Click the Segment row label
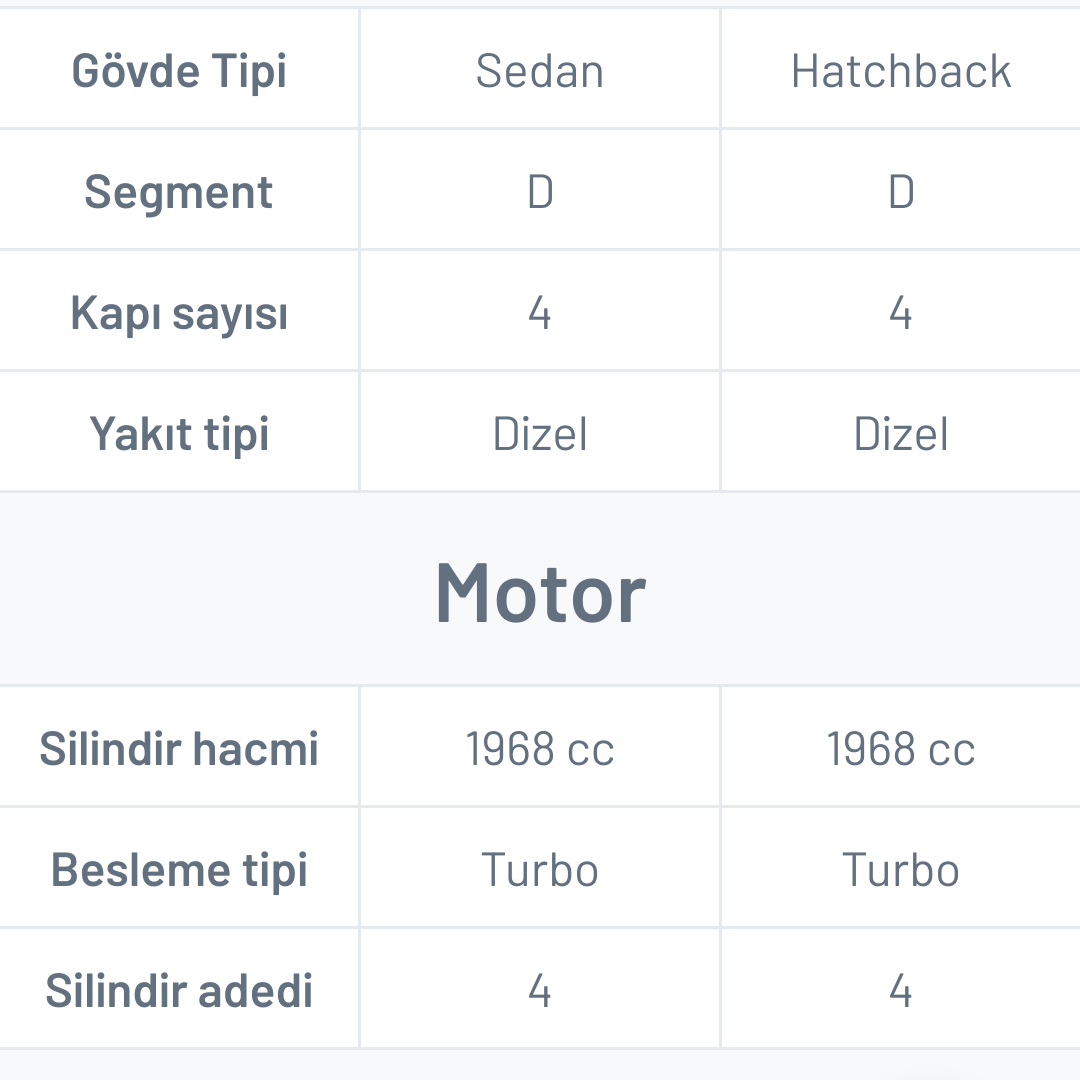1080x1080 pixels. [180, 192]
